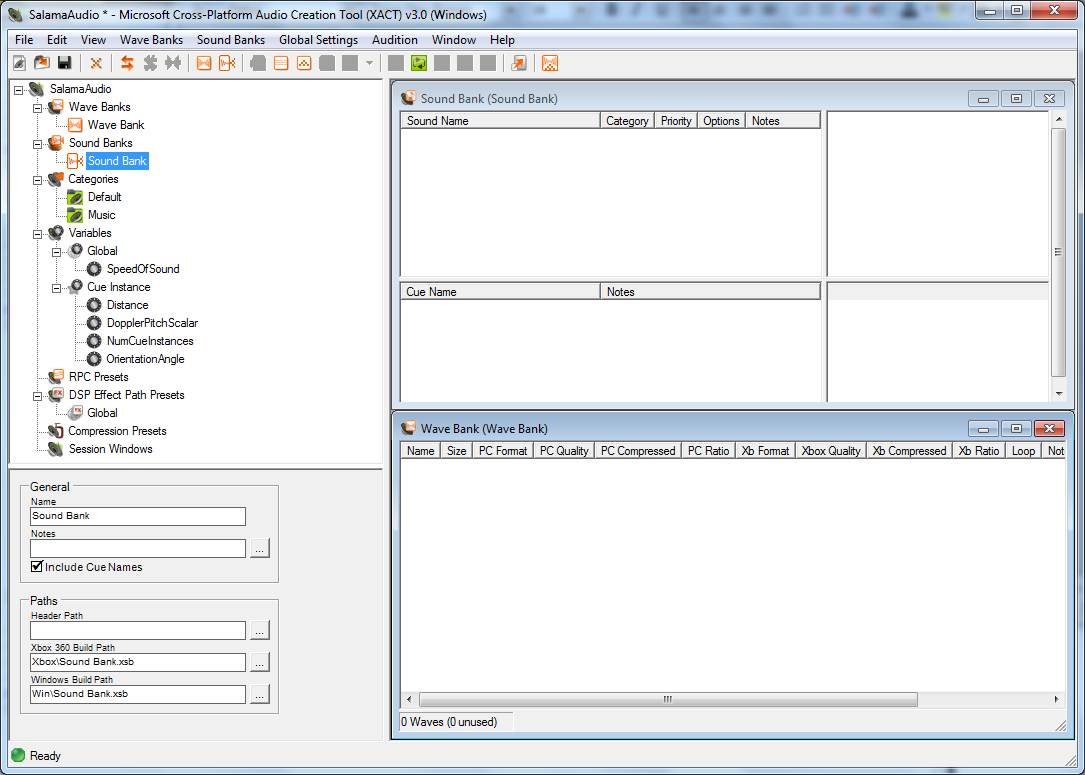Click the Cue Name column header
The image size is (1085, 775).
(500, 291)
